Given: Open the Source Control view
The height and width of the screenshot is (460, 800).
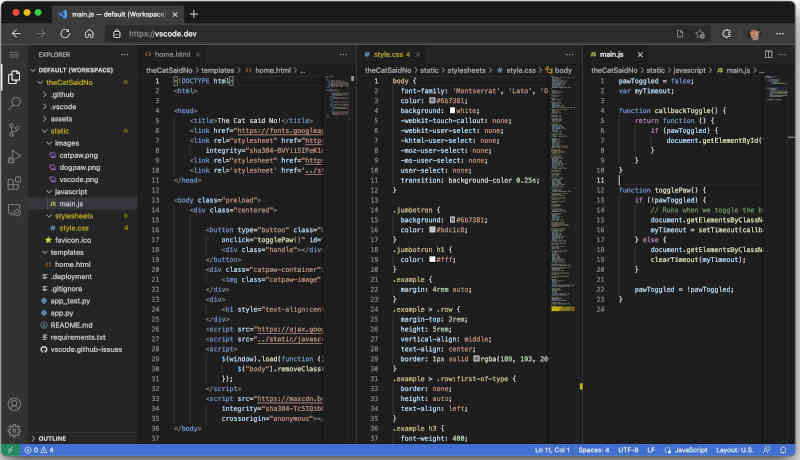Looking at the screenshot, I should (14, 130).
